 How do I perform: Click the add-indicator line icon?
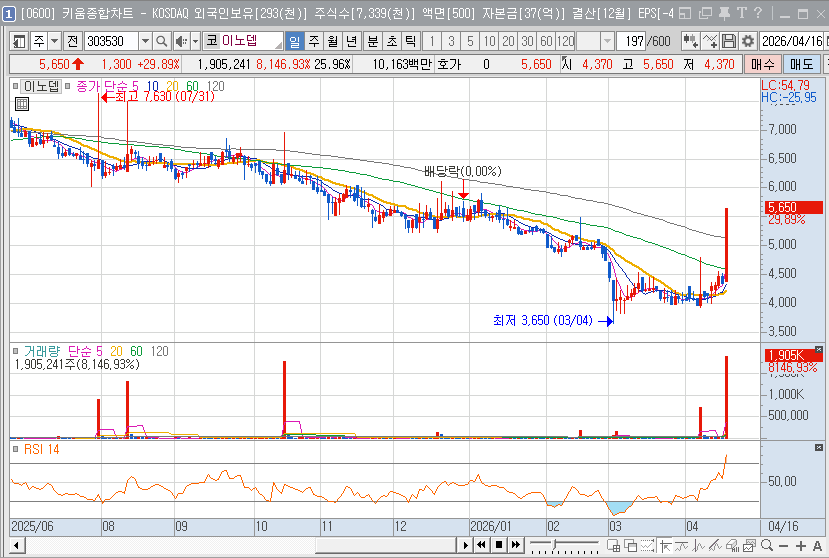[709, 41]
